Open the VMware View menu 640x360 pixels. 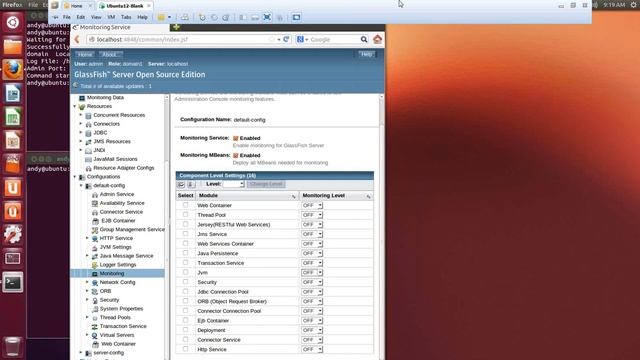point(96,17)
